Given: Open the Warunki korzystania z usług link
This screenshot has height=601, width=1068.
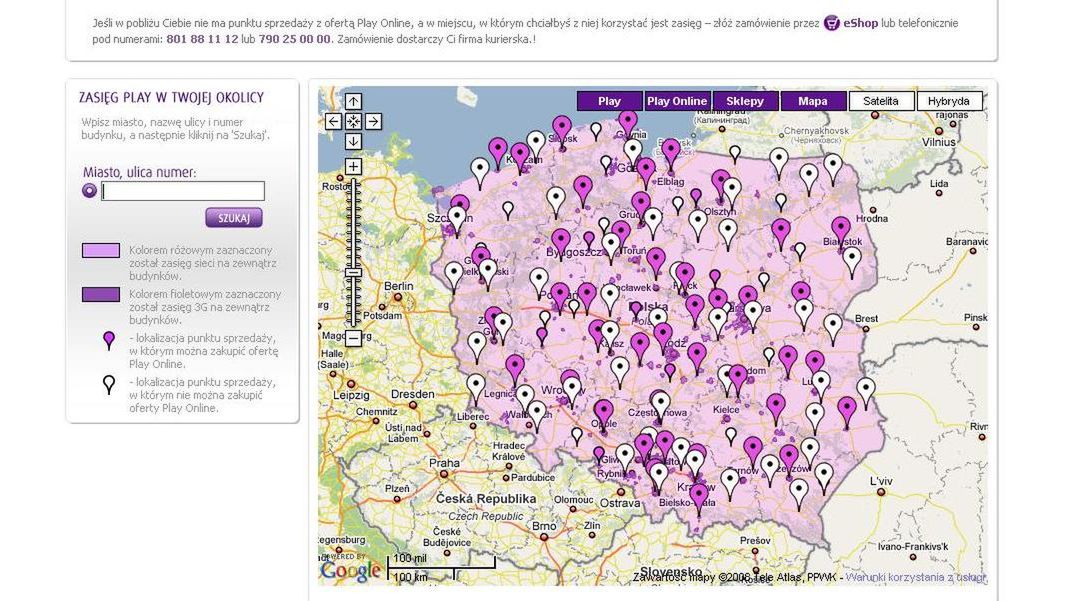Looking at the screenshot, I should 916,575.
